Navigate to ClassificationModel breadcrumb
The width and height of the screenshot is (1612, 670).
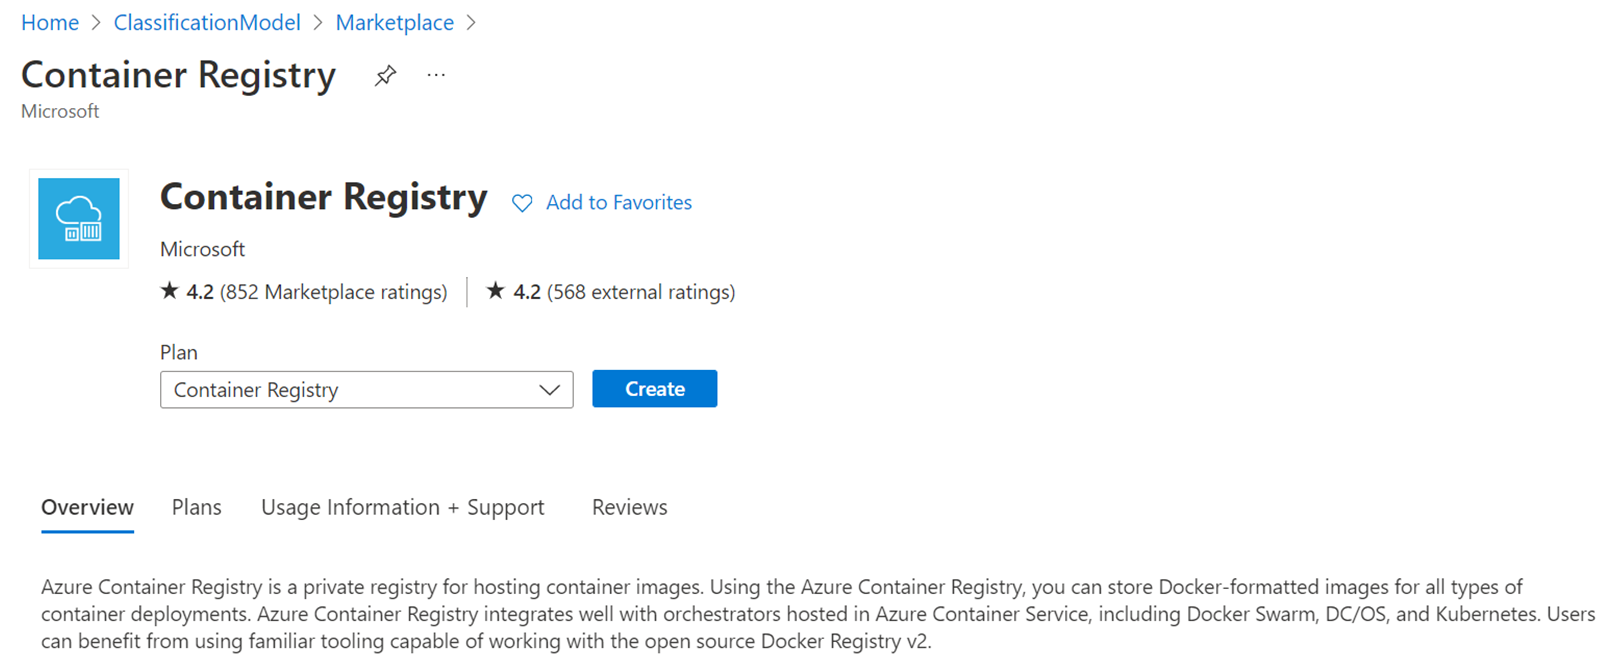coord(207,22)
